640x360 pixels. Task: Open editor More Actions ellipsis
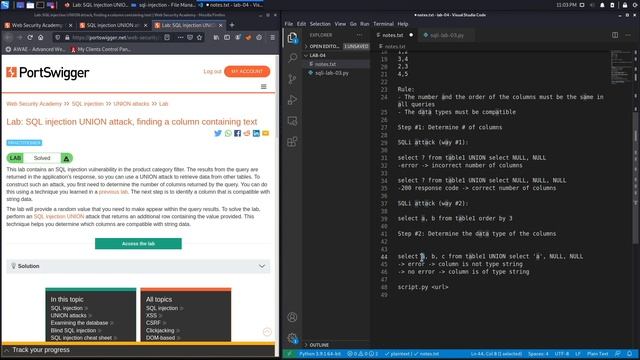click(x=628, y=35)
